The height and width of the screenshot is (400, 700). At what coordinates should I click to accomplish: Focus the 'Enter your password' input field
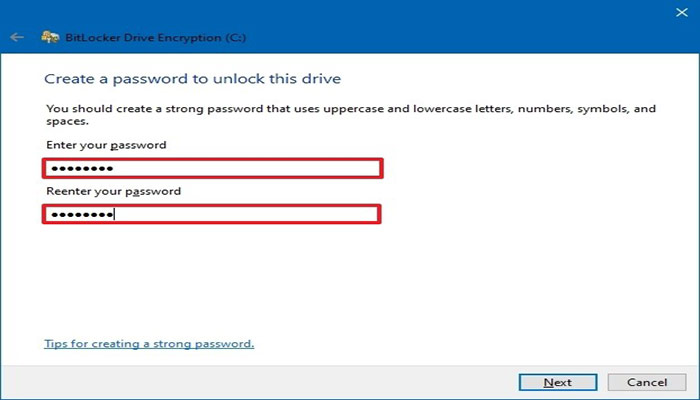[x=212, y=168]
